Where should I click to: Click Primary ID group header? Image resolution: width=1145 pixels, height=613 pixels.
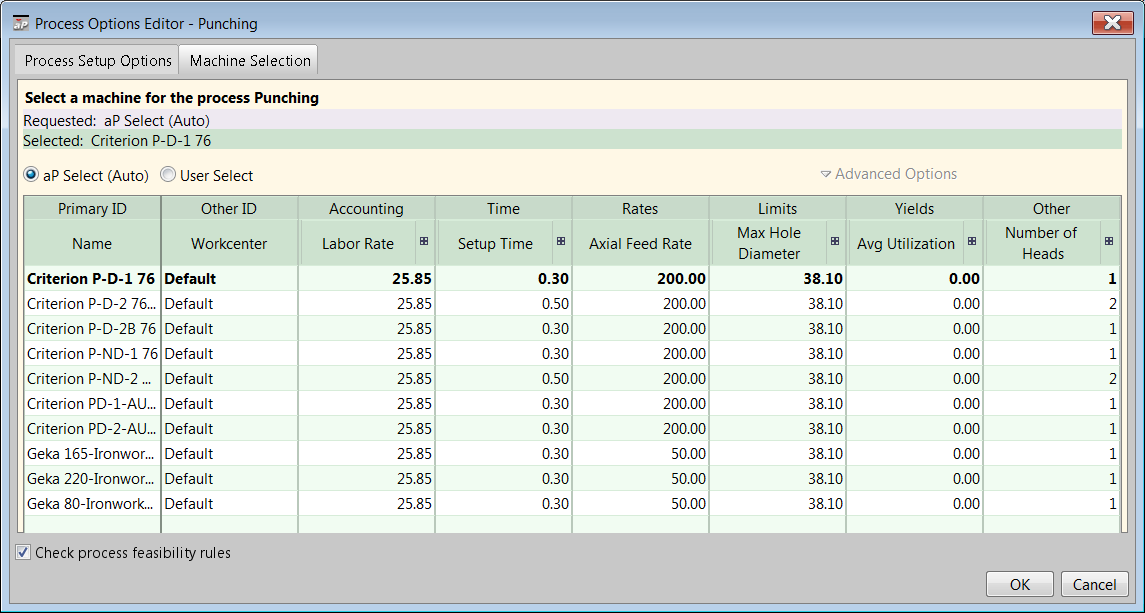tap(92, 208)
